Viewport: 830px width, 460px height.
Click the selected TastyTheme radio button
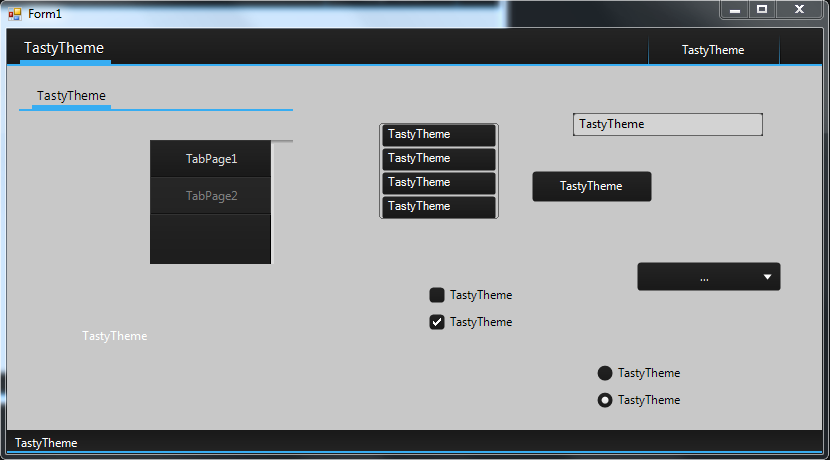coord(605,400)
